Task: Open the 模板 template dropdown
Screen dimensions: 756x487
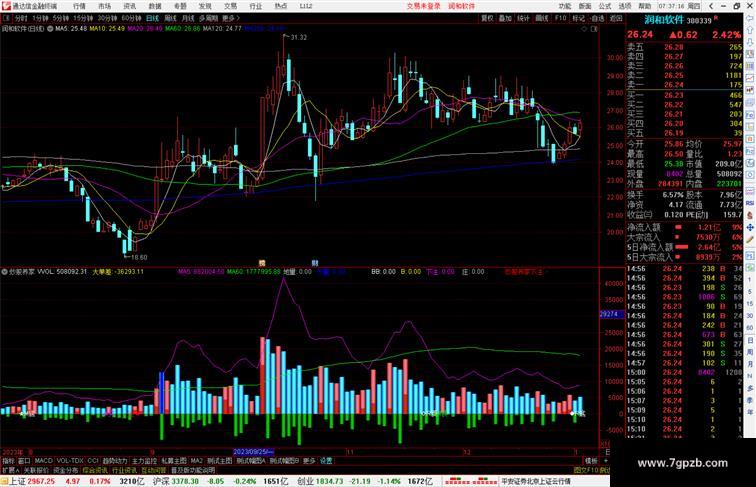Action: 591,461
